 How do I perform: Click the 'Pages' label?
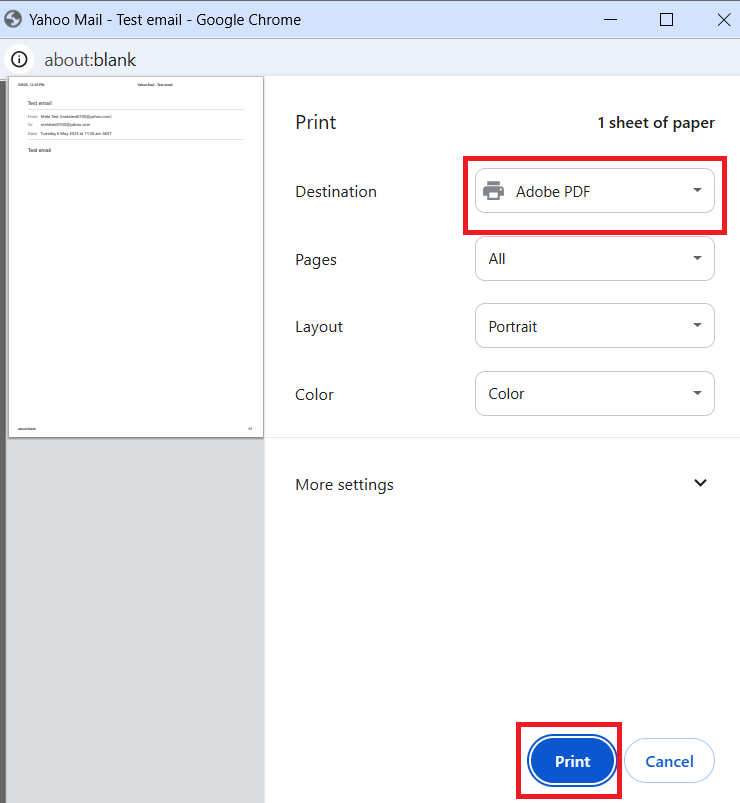click(316, 260)
